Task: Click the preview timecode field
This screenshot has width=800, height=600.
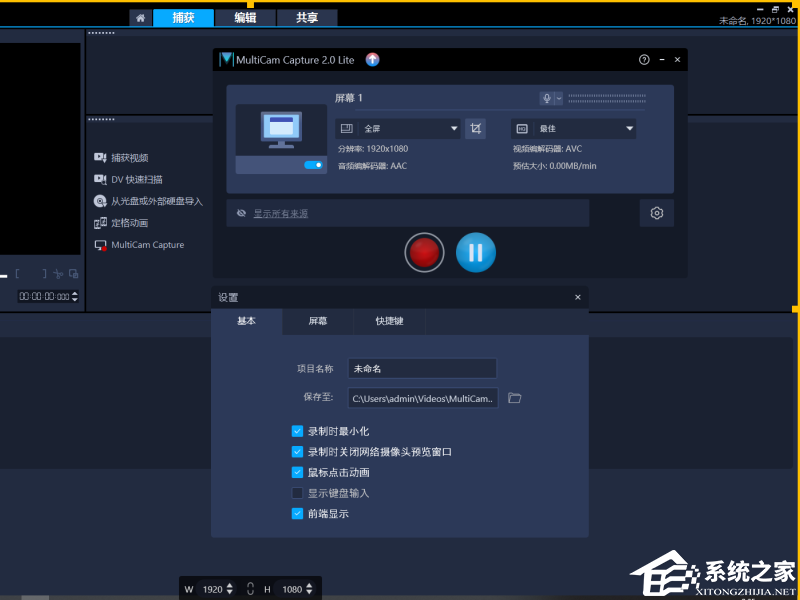Action: pos(44,296)
